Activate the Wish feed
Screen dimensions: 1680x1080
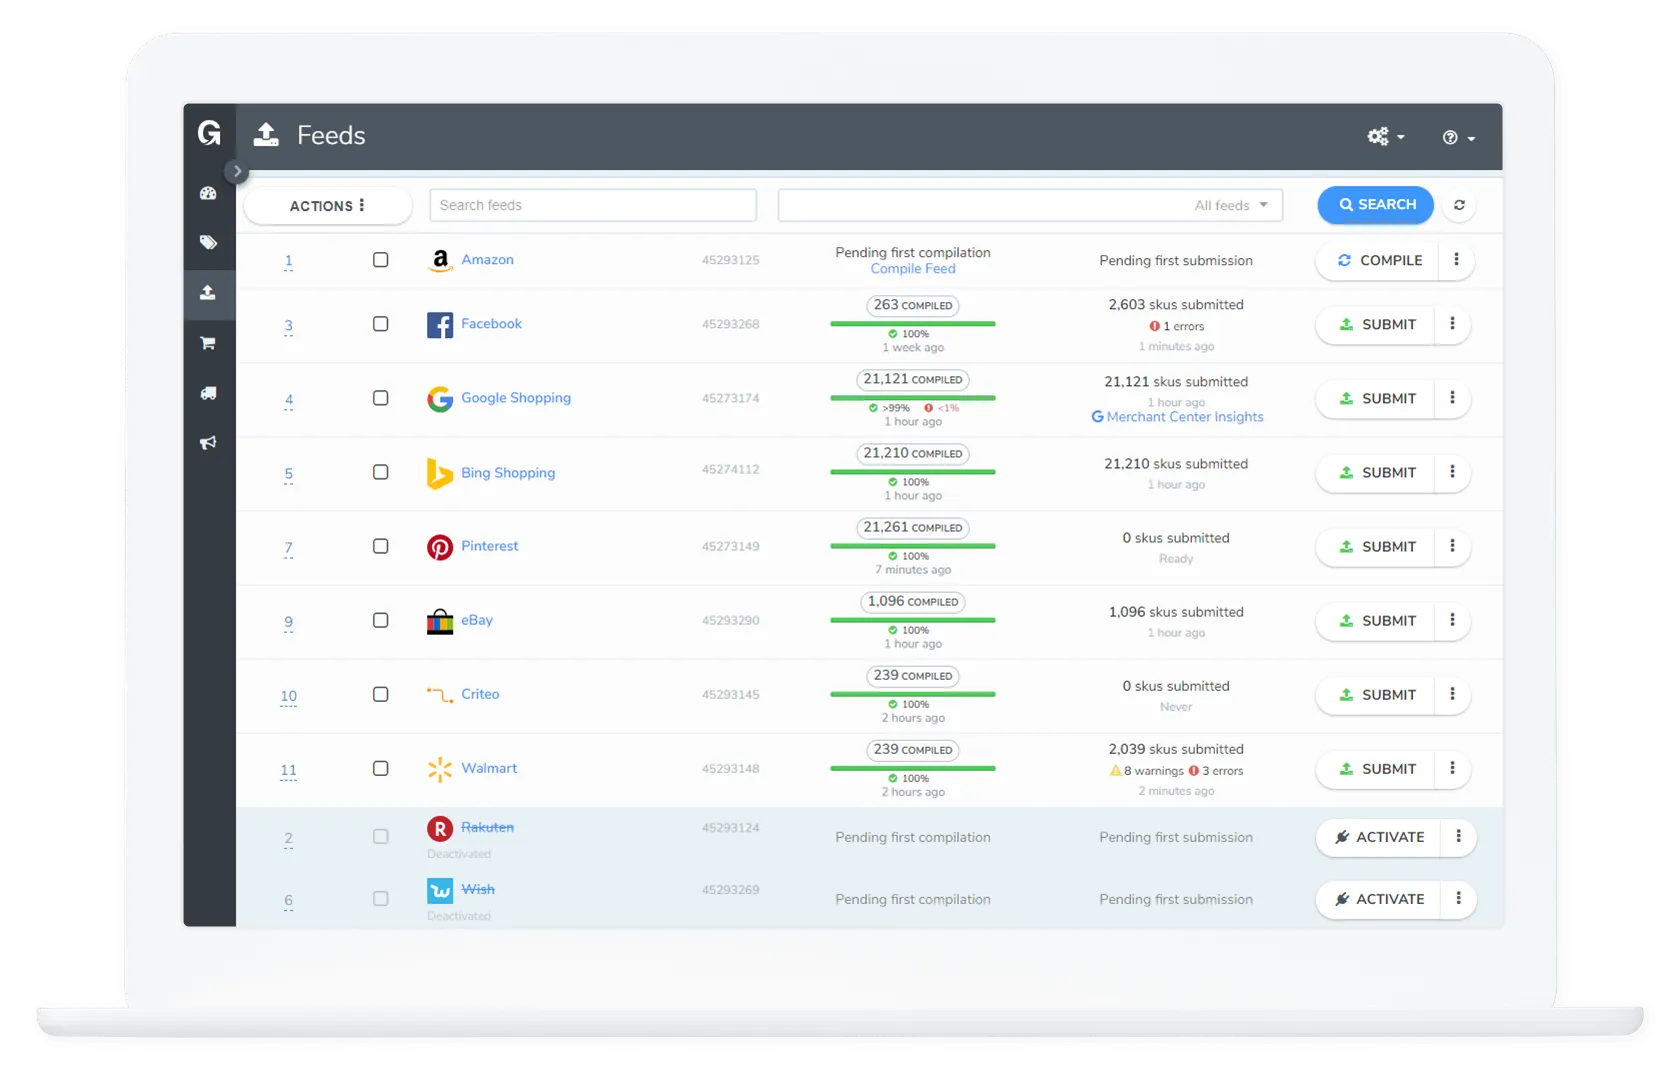1380,899
